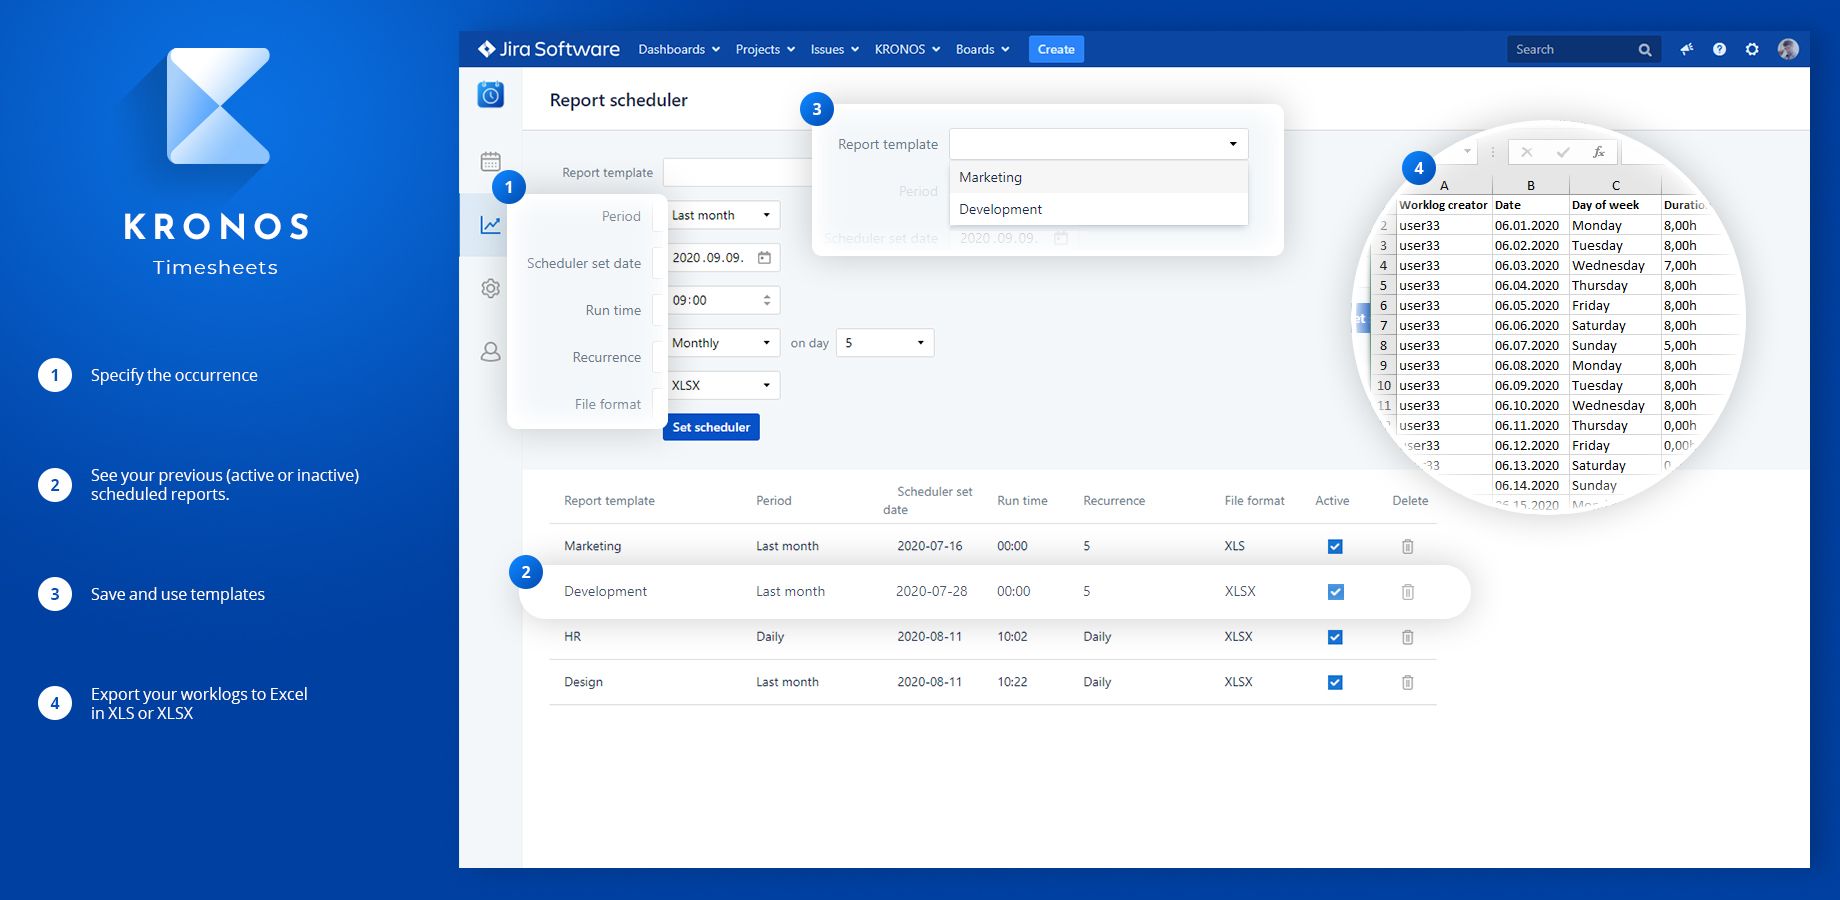Open the user profile icon in sidebar
The height and width of the screenshot is (900, 1840).
[490, 352]
